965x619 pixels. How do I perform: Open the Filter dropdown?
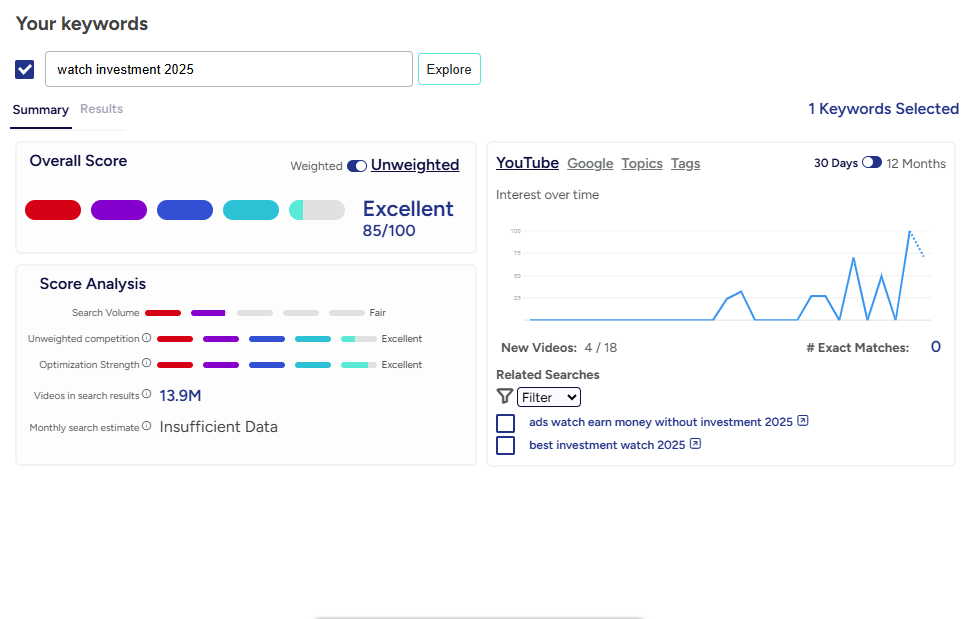click(549, 397)
